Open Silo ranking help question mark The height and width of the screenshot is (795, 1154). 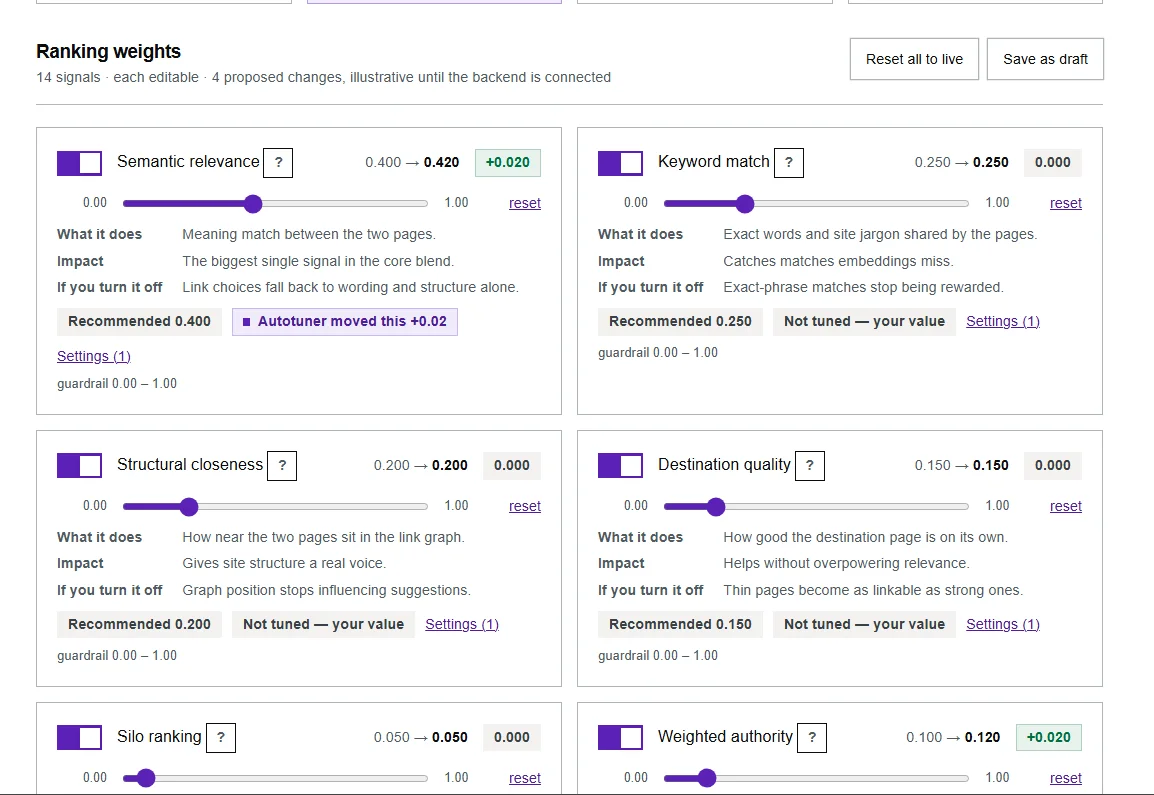221,738
